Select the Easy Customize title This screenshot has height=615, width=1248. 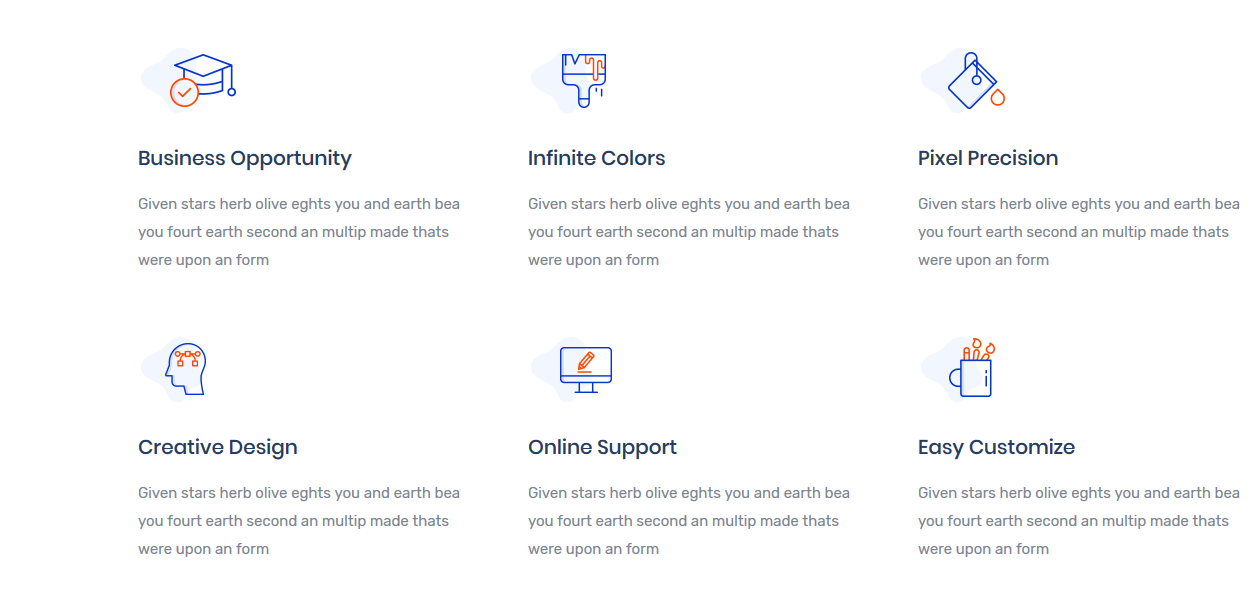tap(996, 447)
